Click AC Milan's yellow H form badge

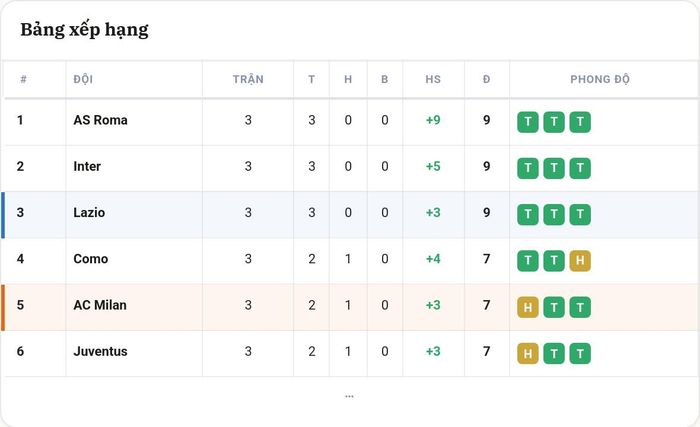tap(528, 307)
